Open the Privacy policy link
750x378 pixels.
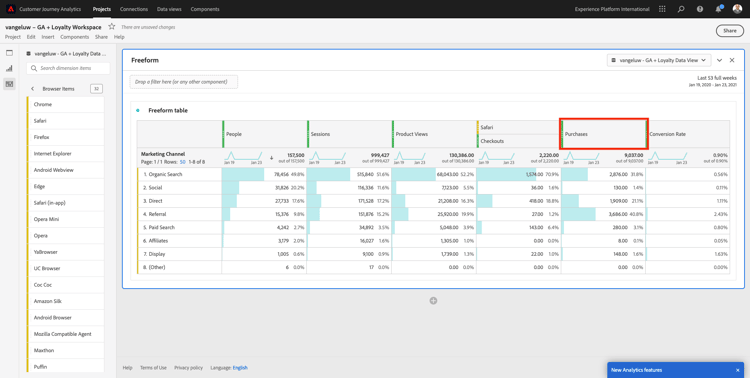pyautogui.click(x=188, y=368)
